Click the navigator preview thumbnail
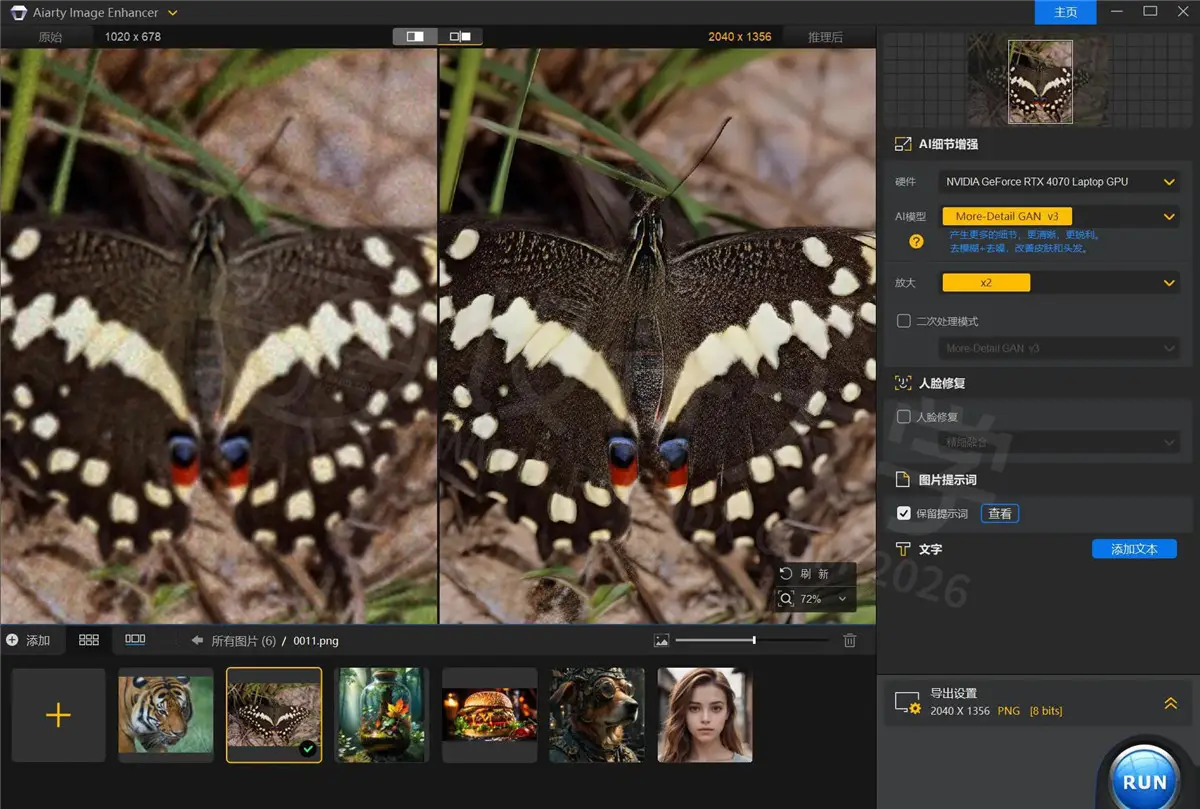The height and width of the screenshot is (809, 1200). click(x=1040, y=82)
